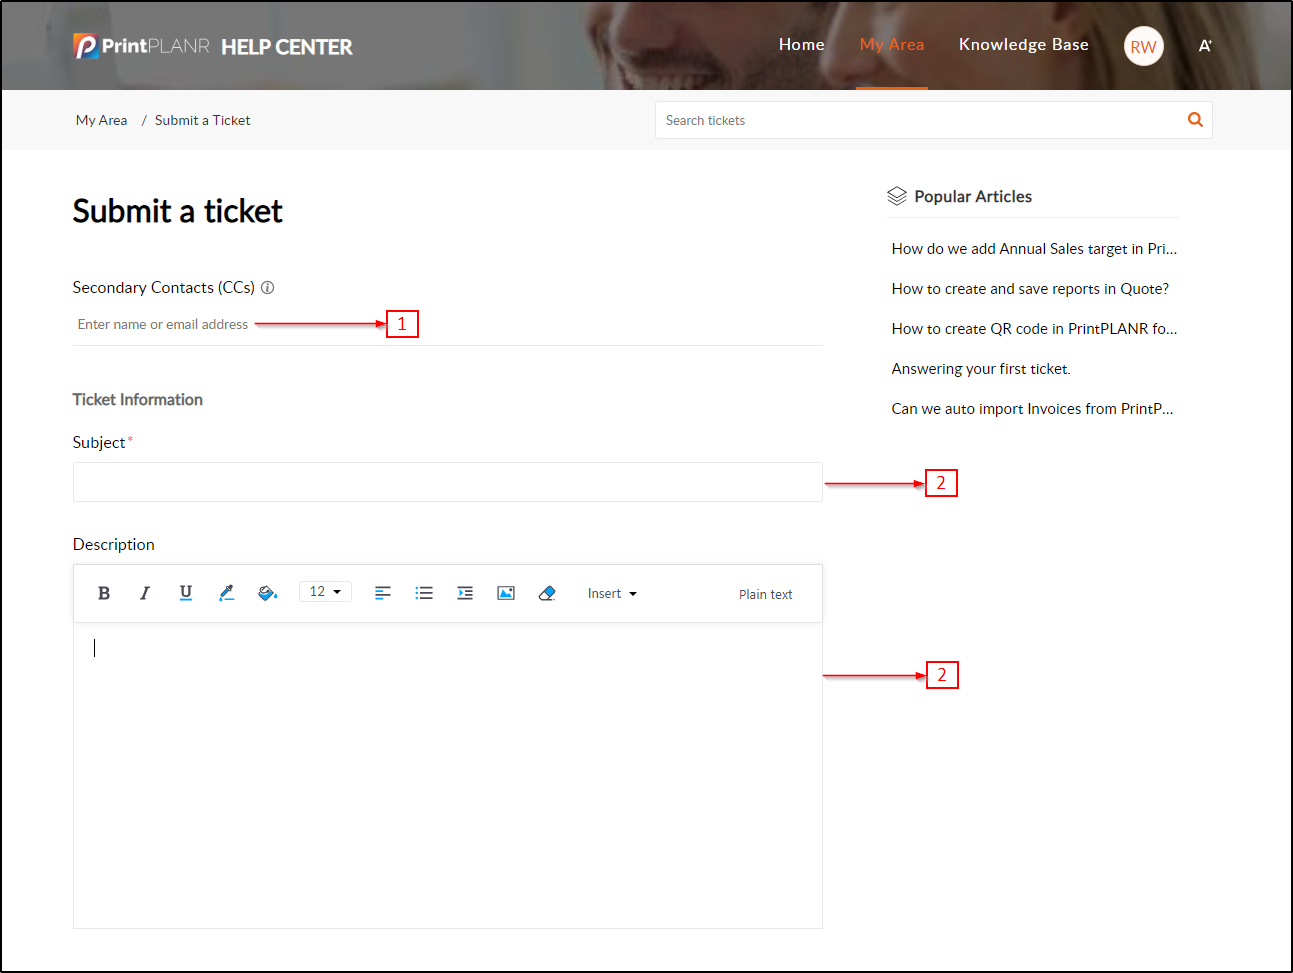Screen dimensions: 1293x973
Task: Open the RW user avatar menu
Action: [1143, 46]
